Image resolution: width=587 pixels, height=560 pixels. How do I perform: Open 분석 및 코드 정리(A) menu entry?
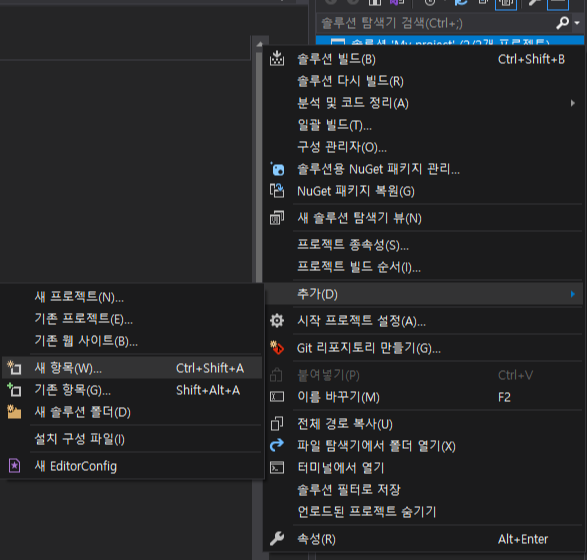[x=423, y=103]
